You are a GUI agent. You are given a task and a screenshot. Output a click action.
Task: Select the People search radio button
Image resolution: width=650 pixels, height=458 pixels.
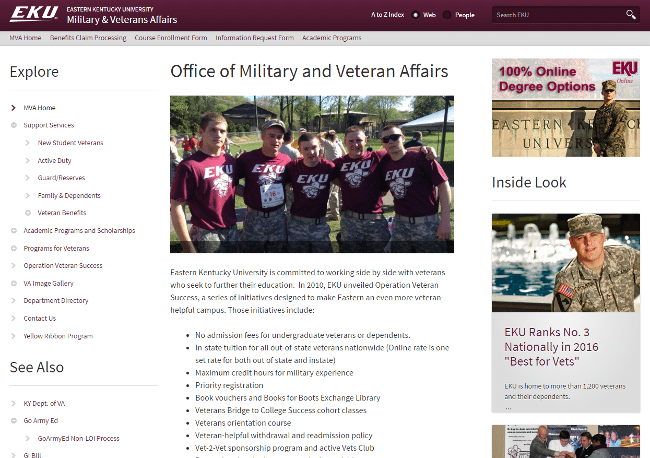pos(446,15)
